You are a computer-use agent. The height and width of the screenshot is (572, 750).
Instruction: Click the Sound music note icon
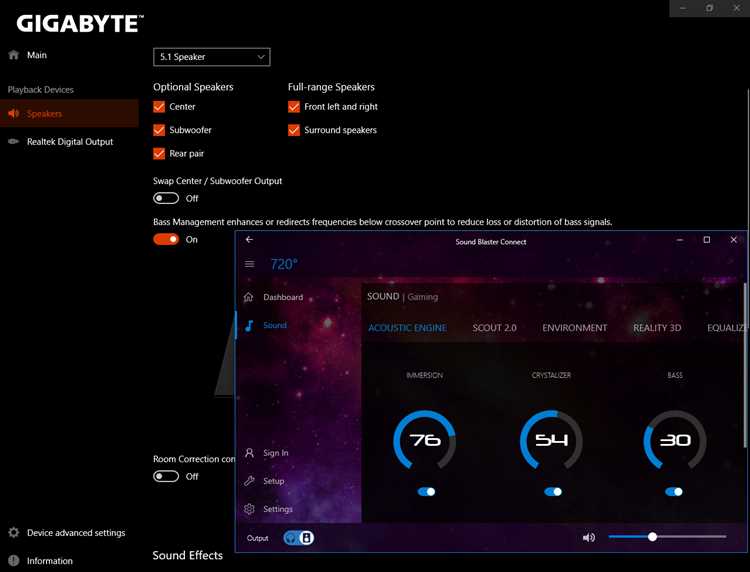(x=249, y=326)
